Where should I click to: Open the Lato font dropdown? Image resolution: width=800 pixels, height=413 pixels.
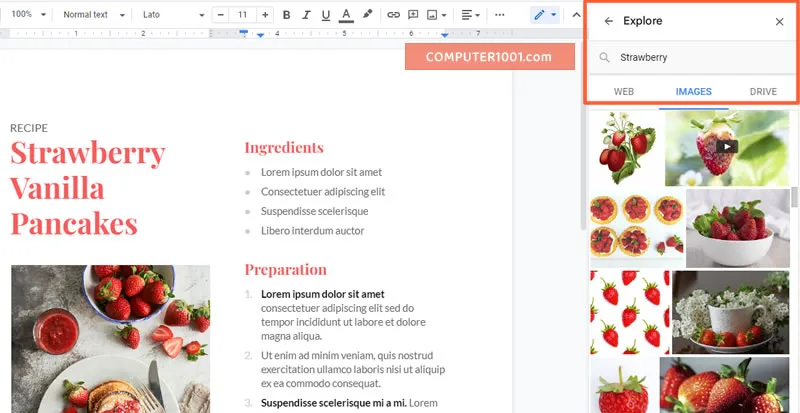pos(173,15)
